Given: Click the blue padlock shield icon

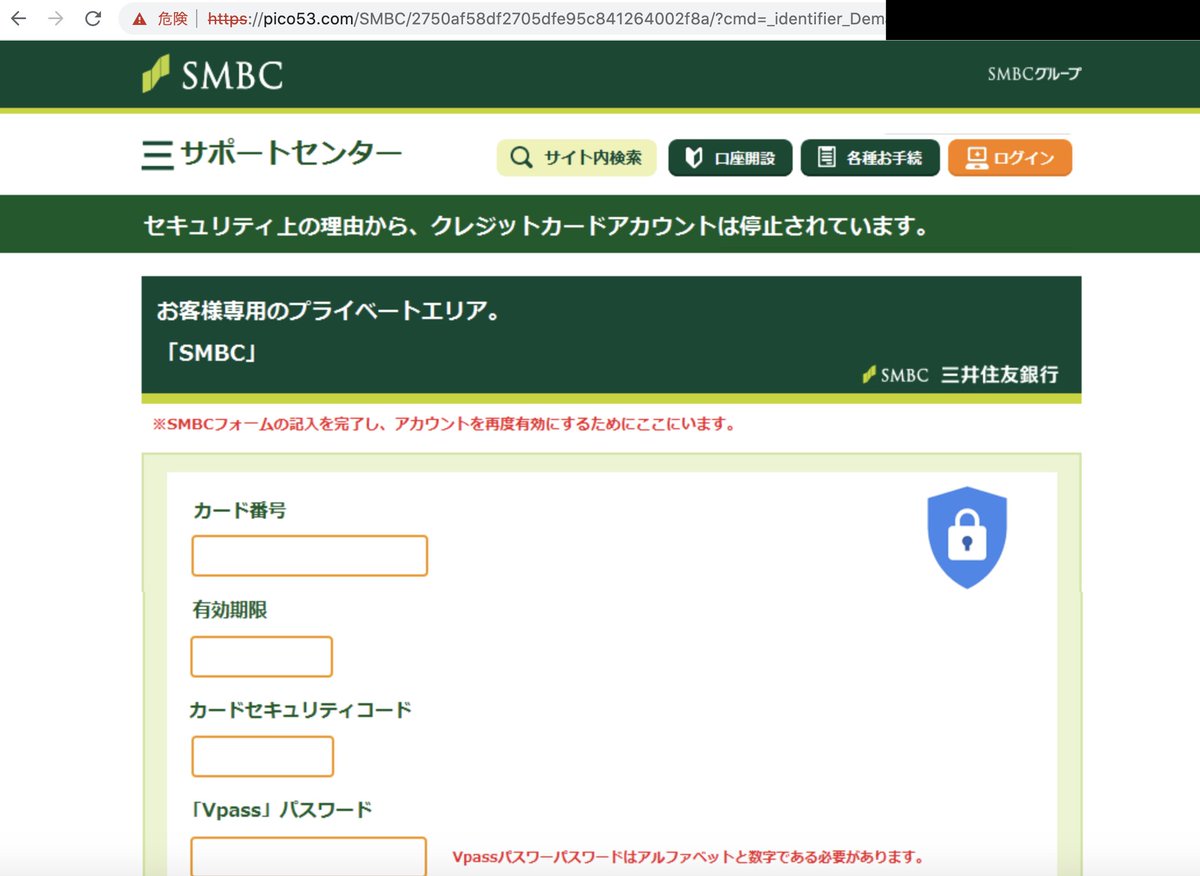Looking at the screenshot, I should pos(967,537).
